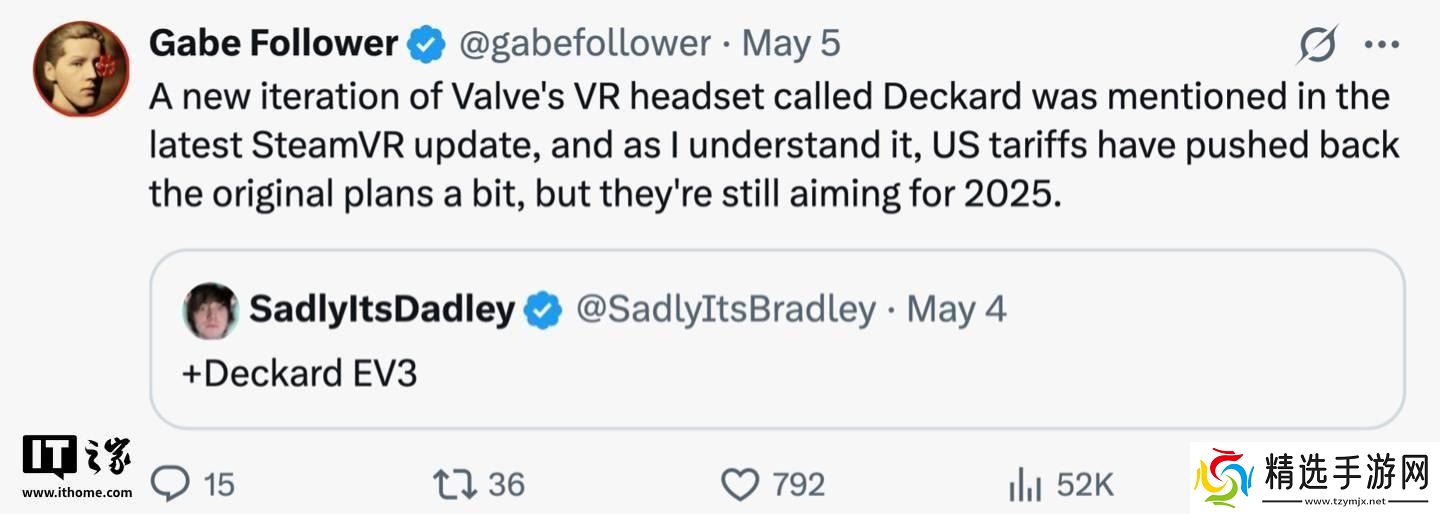The width and height of the screenshot is (1440, 514).
Task: Click the May 5 post timestamp
Action: pos(792,44)
